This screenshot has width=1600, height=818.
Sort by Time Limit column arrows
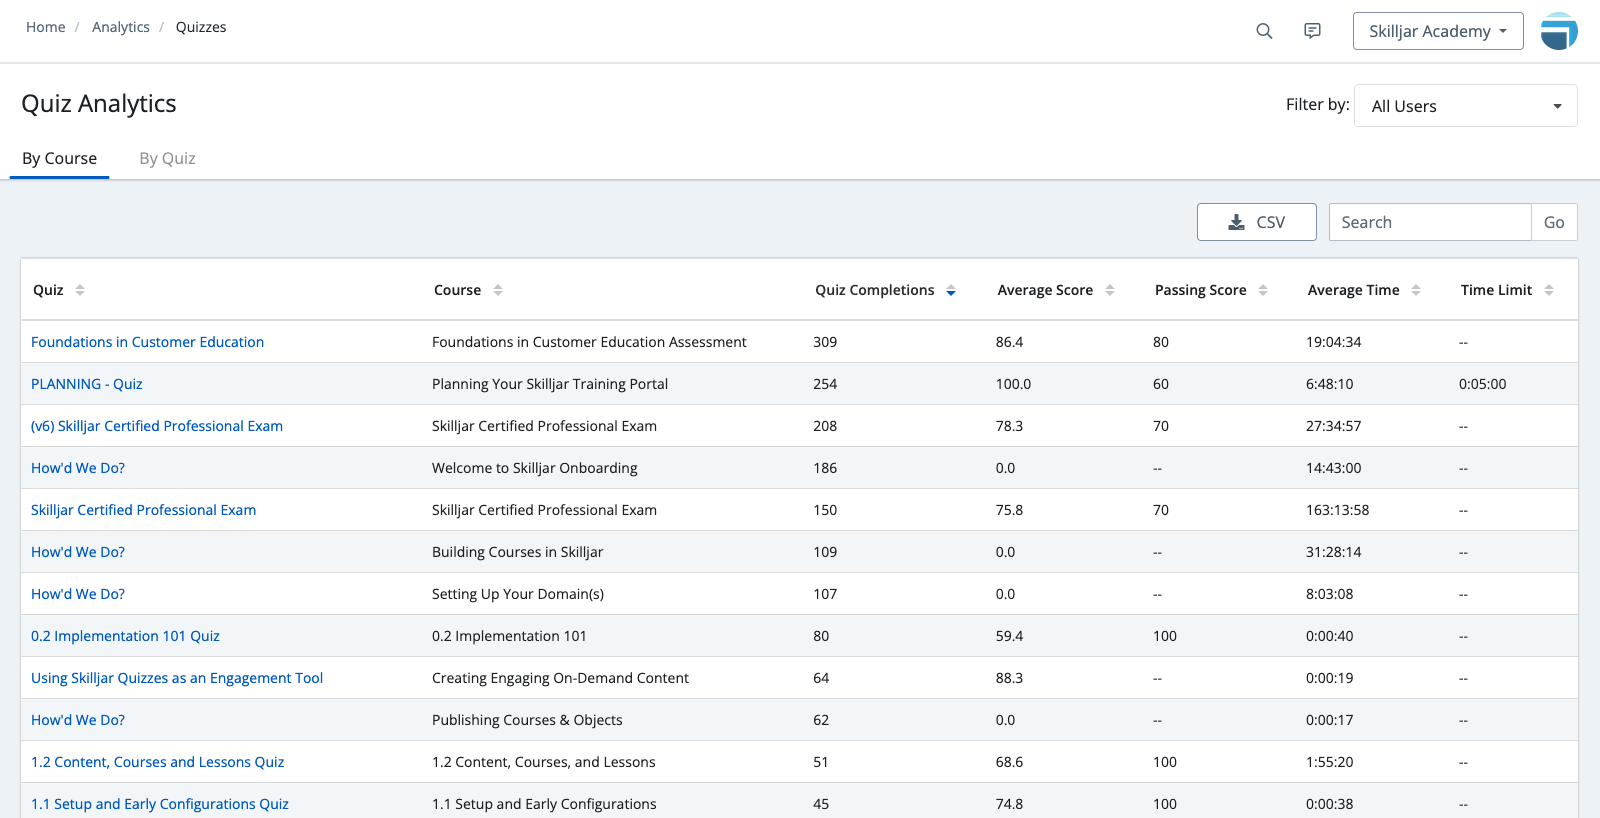(1549, 290)
